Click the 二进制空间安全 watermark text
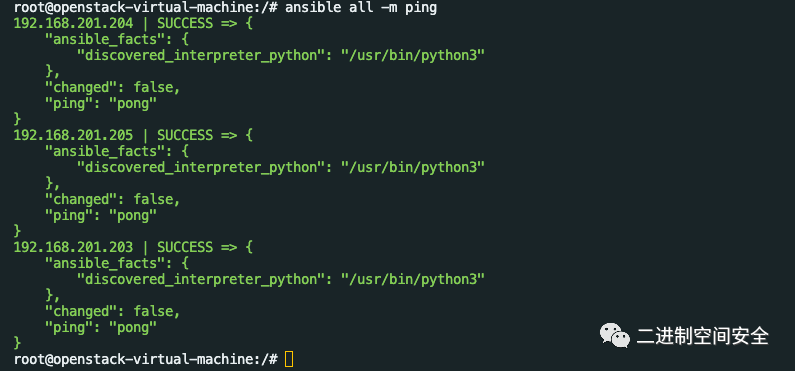This screenshot has height=371, width=795. 703,336
